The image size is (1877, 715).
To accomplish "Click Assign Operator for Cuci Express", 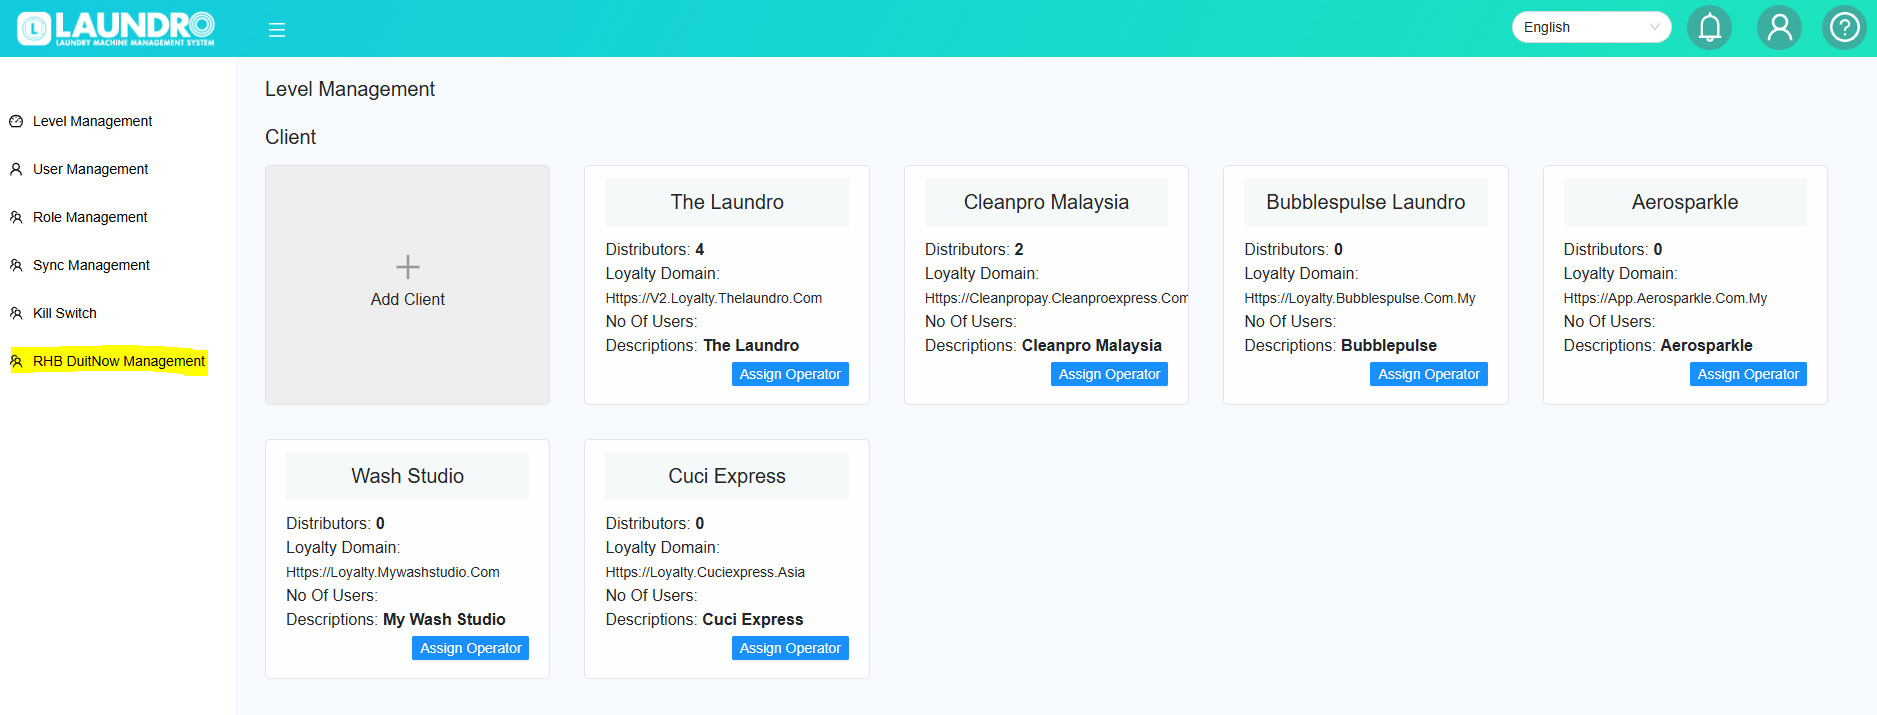I will [x=790, y=648].
